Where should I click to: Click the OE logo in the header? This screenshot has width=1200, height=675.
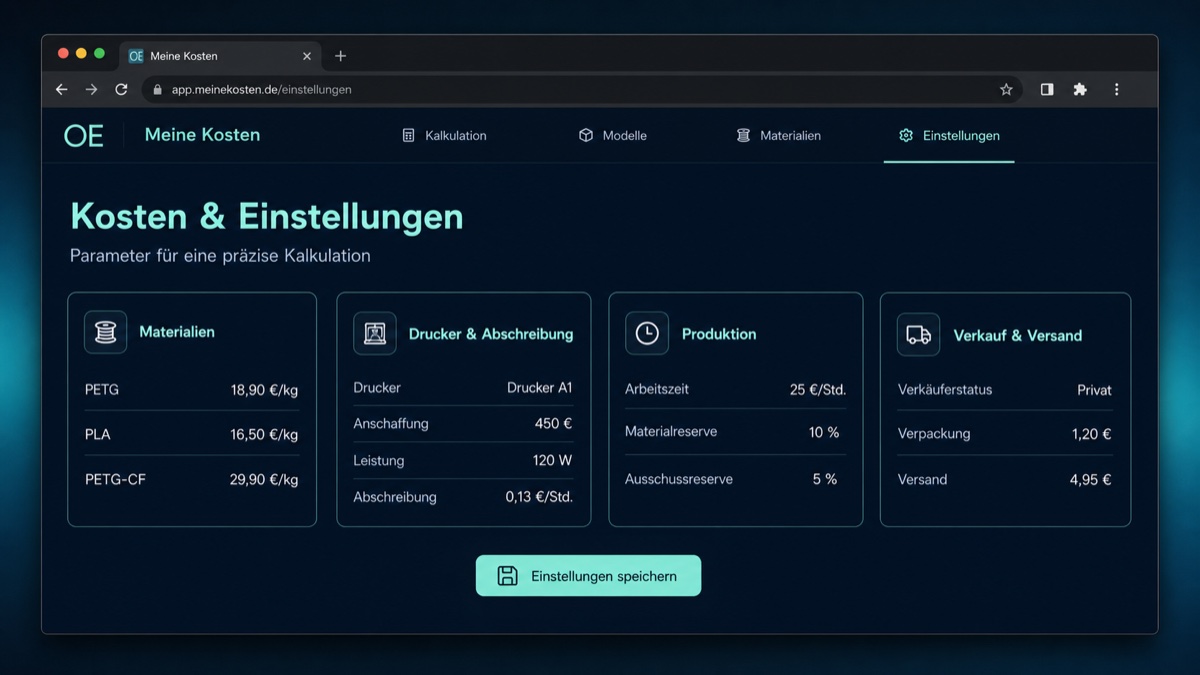pyautogui.click(x=84, y=135)
